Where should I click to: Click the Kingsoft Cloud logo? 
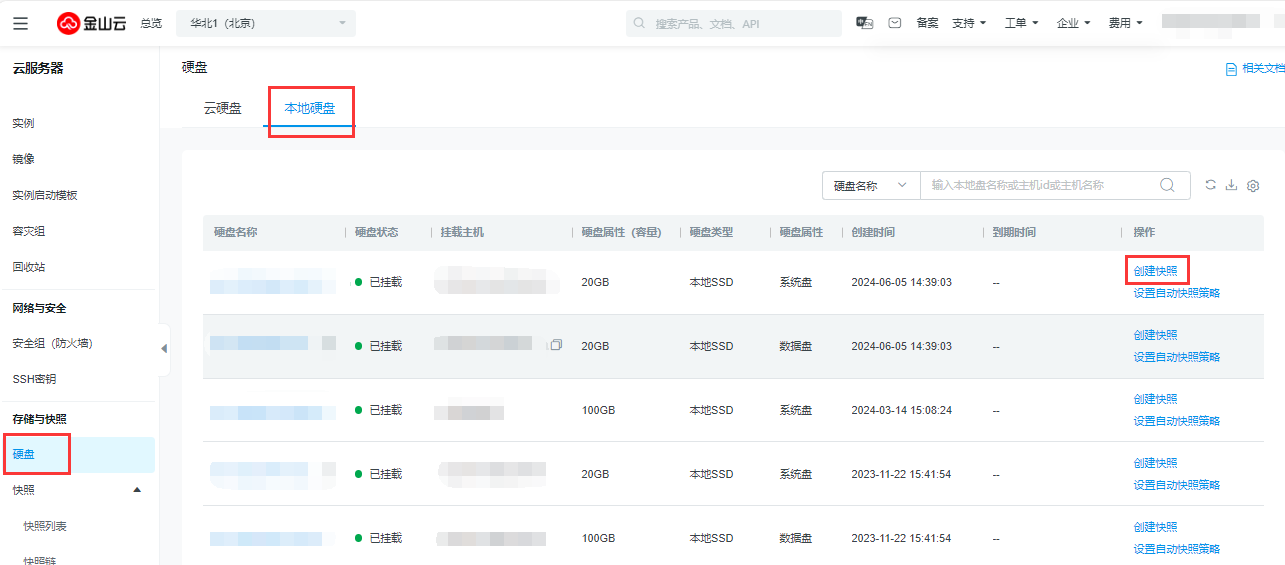tap(91, 23)
